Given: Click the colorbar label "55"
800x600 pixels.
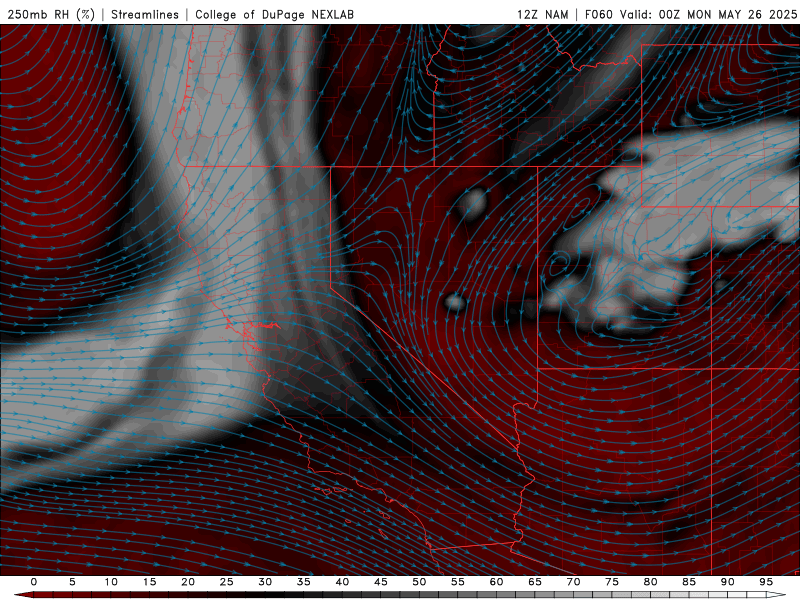Looking at the screenshot, I should pos(458,582).
